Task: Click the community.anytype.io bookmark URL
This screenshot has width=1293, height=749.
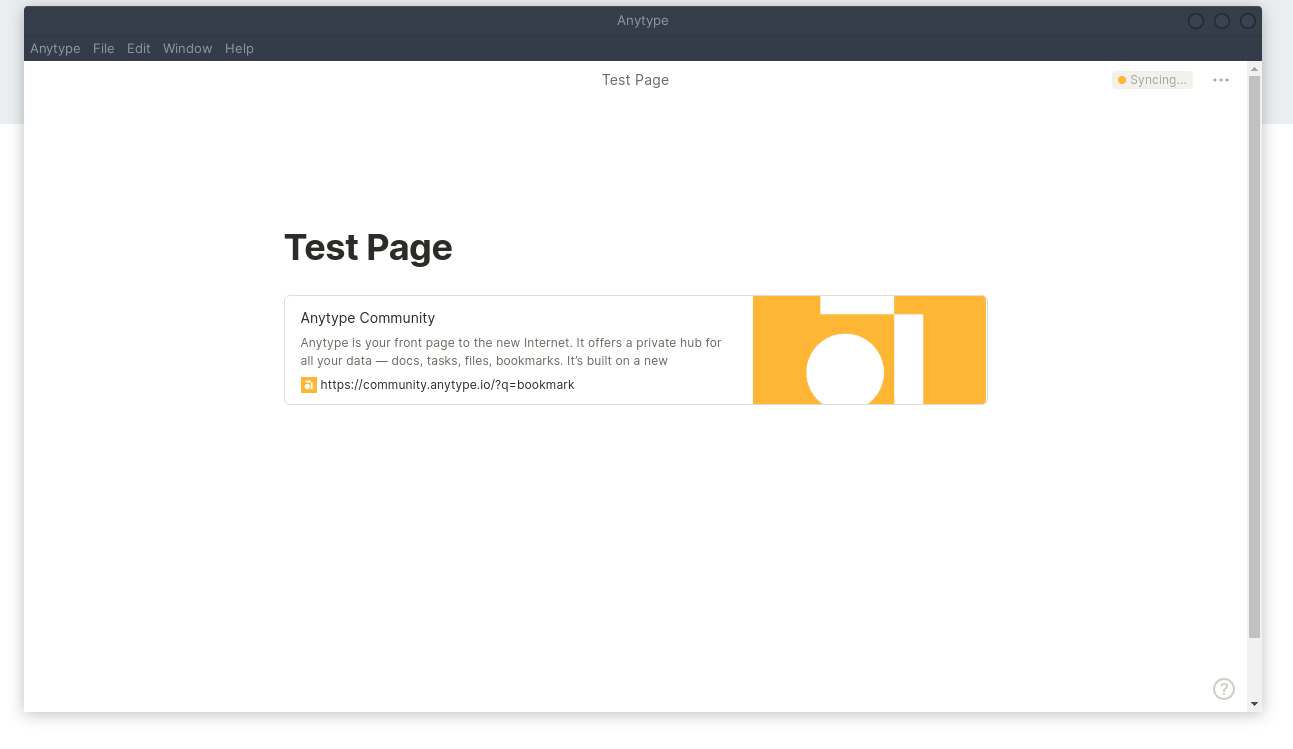Action: pos(447,385)
